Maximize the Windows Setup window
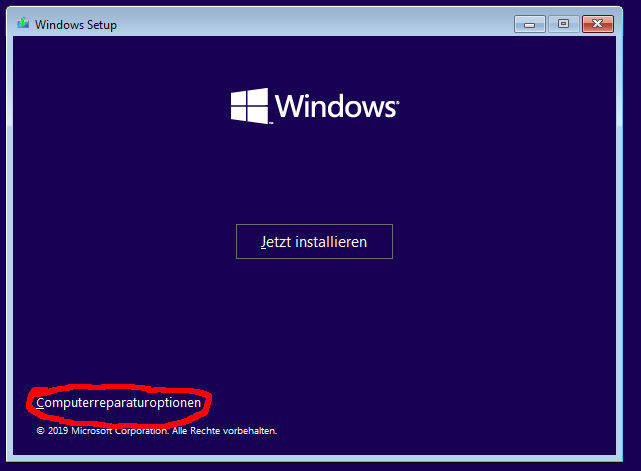The height and width of the screenshot is (471, 641). coord(563,24)
